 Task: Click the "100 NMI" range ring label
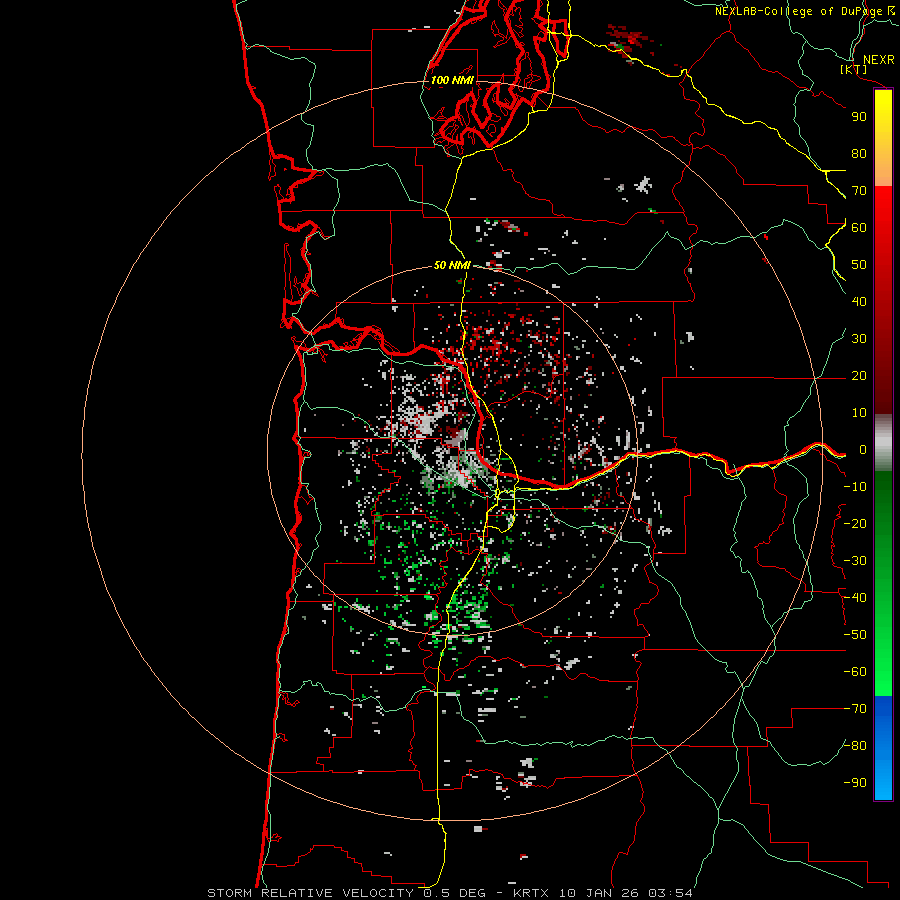(452, 80)
